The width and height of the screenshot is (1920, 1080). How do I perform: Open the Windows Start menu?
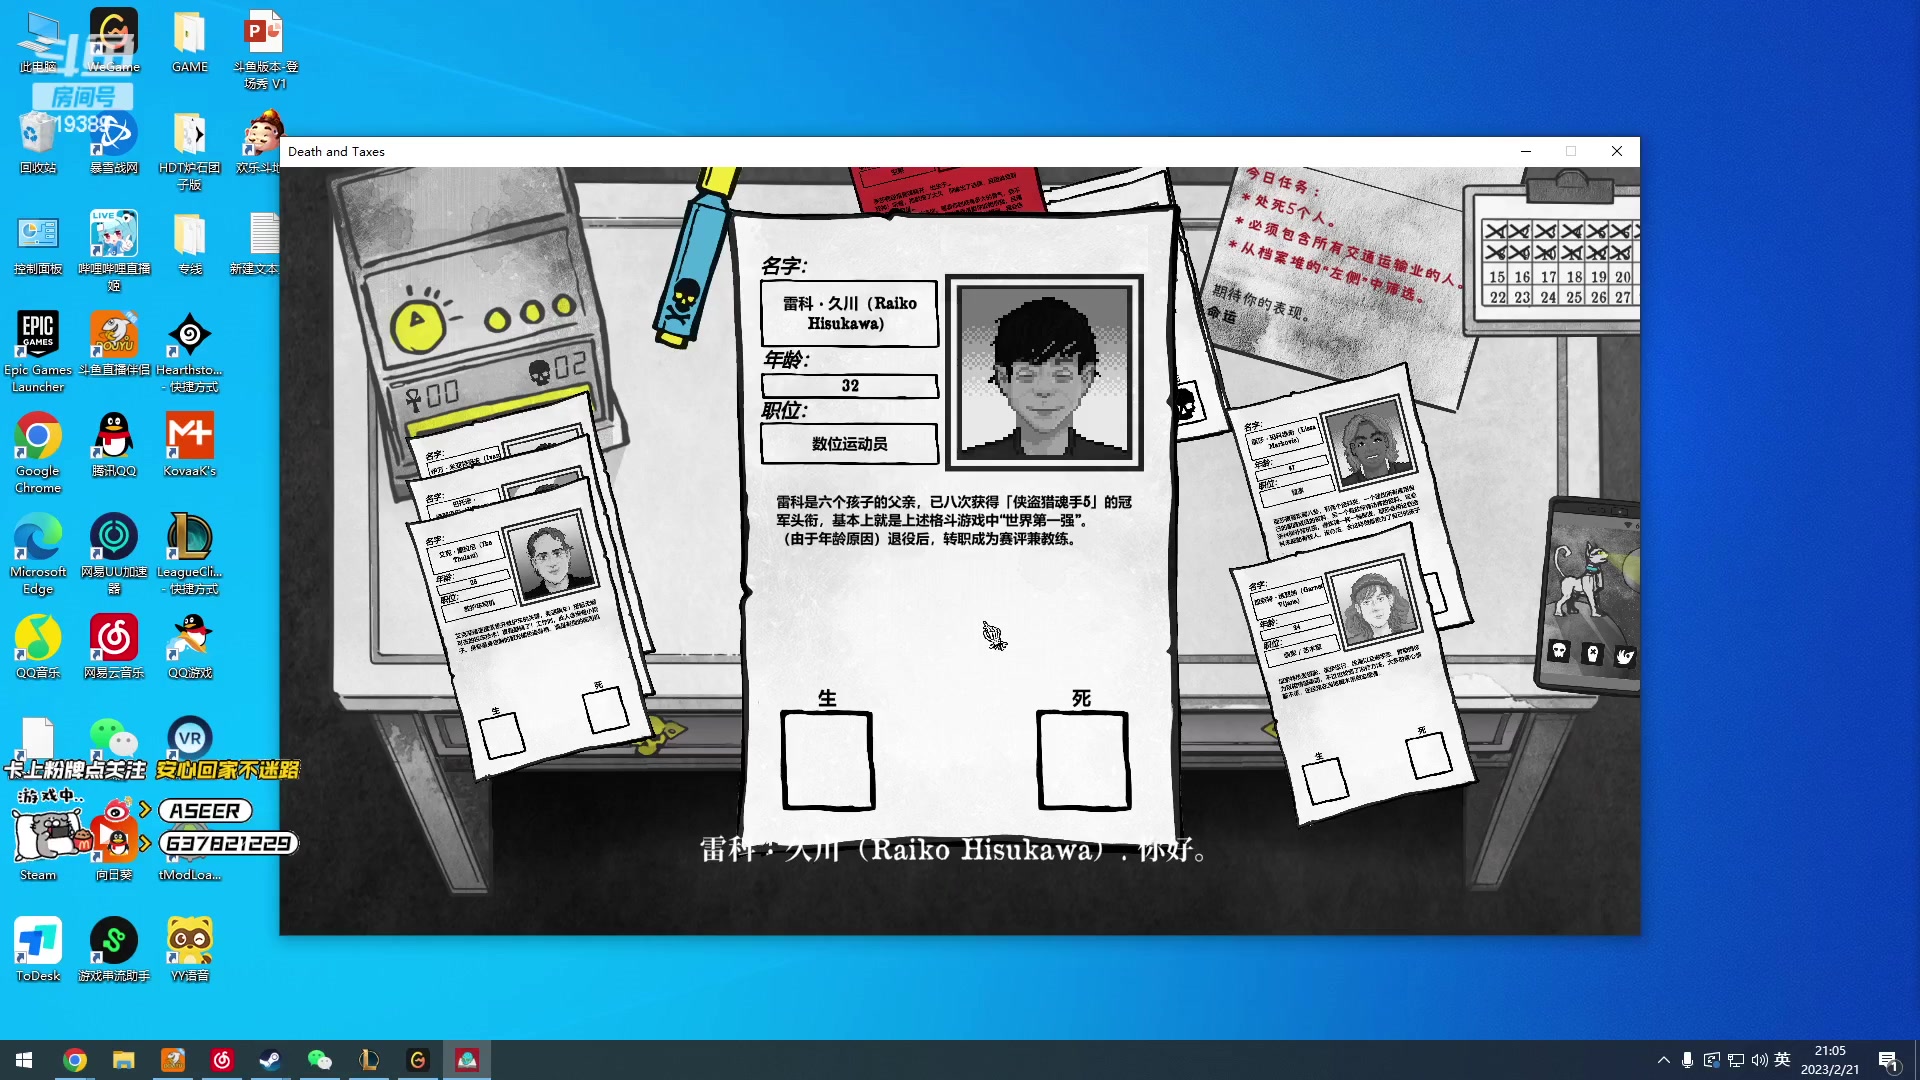point(22,1060)
